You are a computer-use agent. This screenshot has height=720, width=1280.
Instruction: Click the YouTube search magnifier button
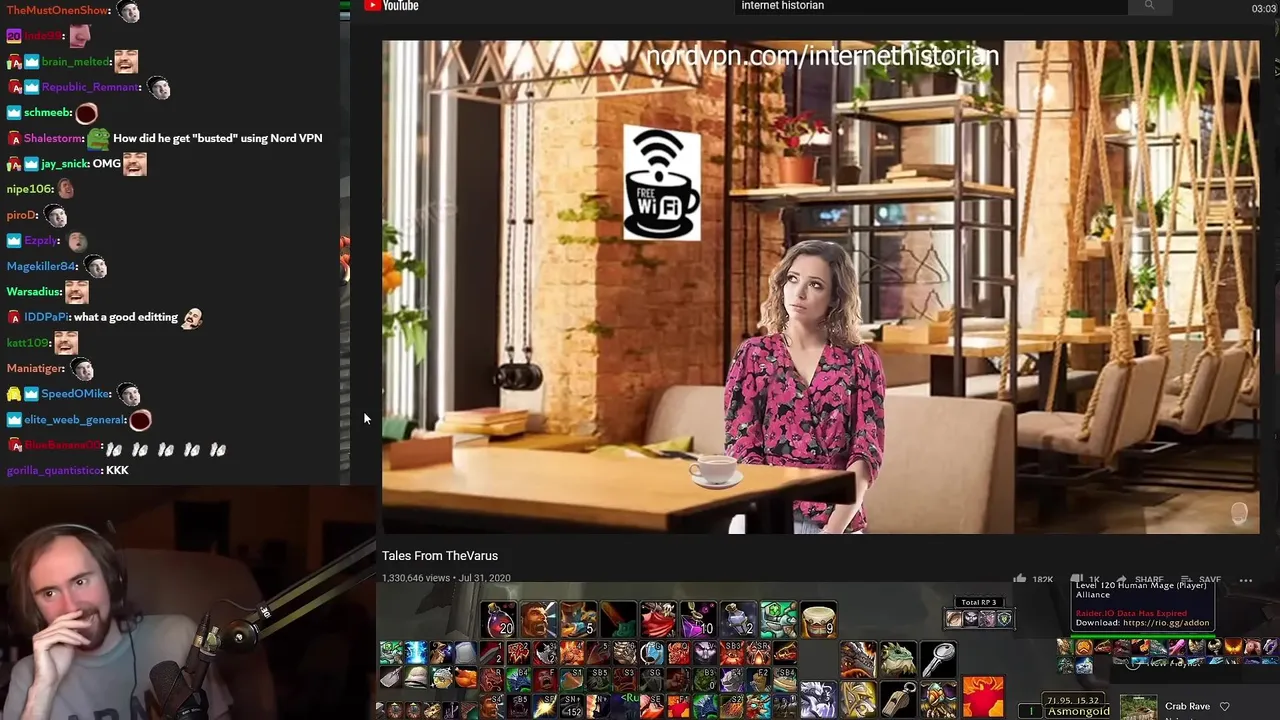[x=1149, y=6]
